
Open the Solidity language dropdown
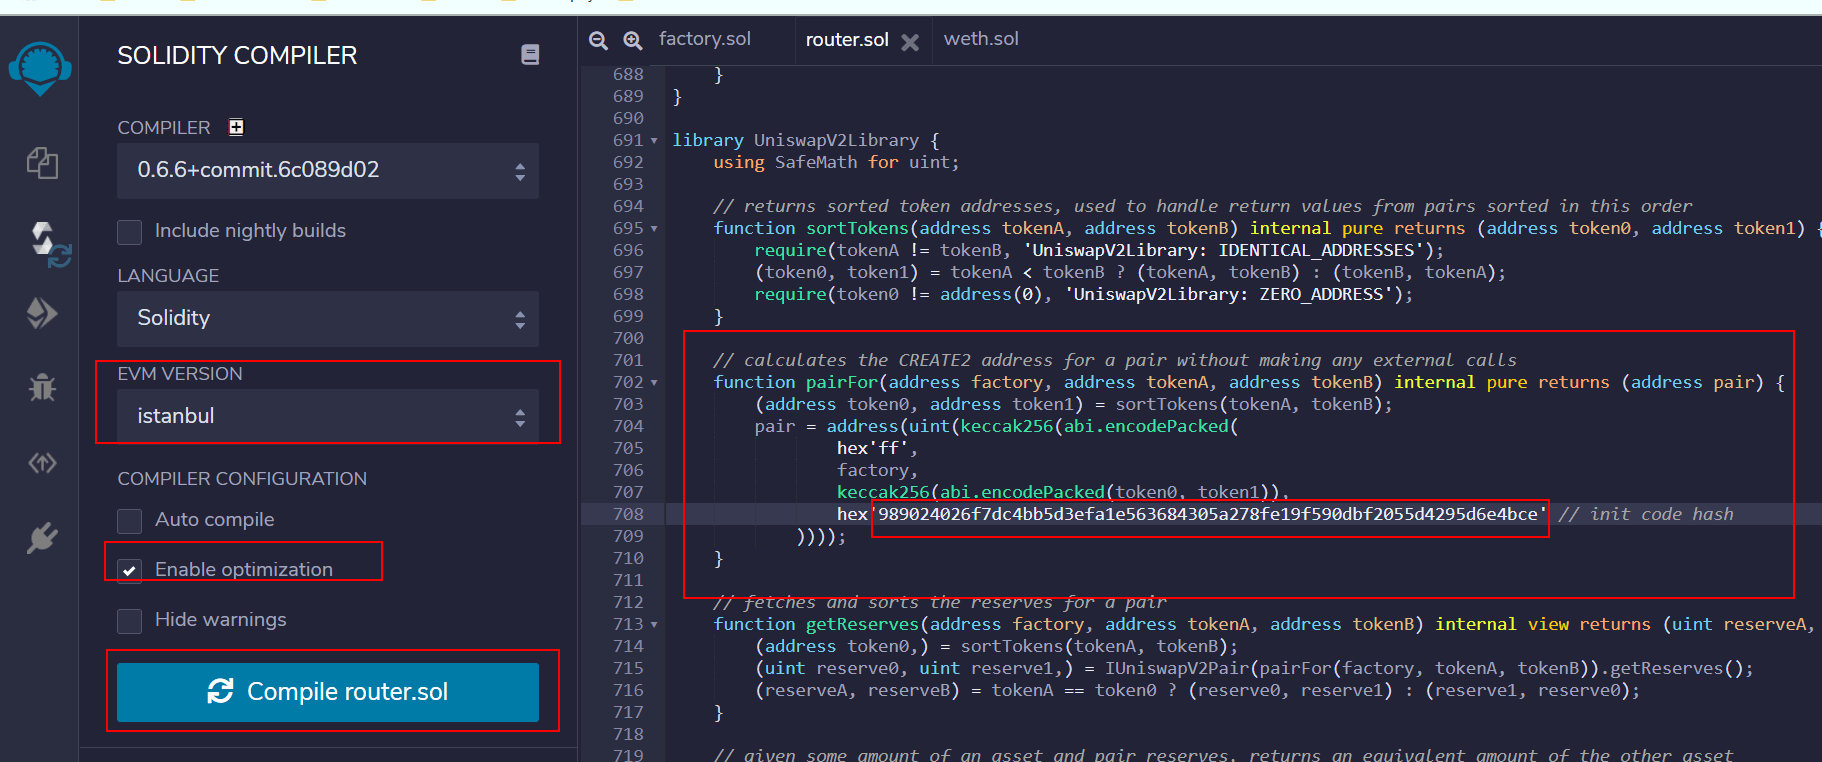(x=328, y=319)
